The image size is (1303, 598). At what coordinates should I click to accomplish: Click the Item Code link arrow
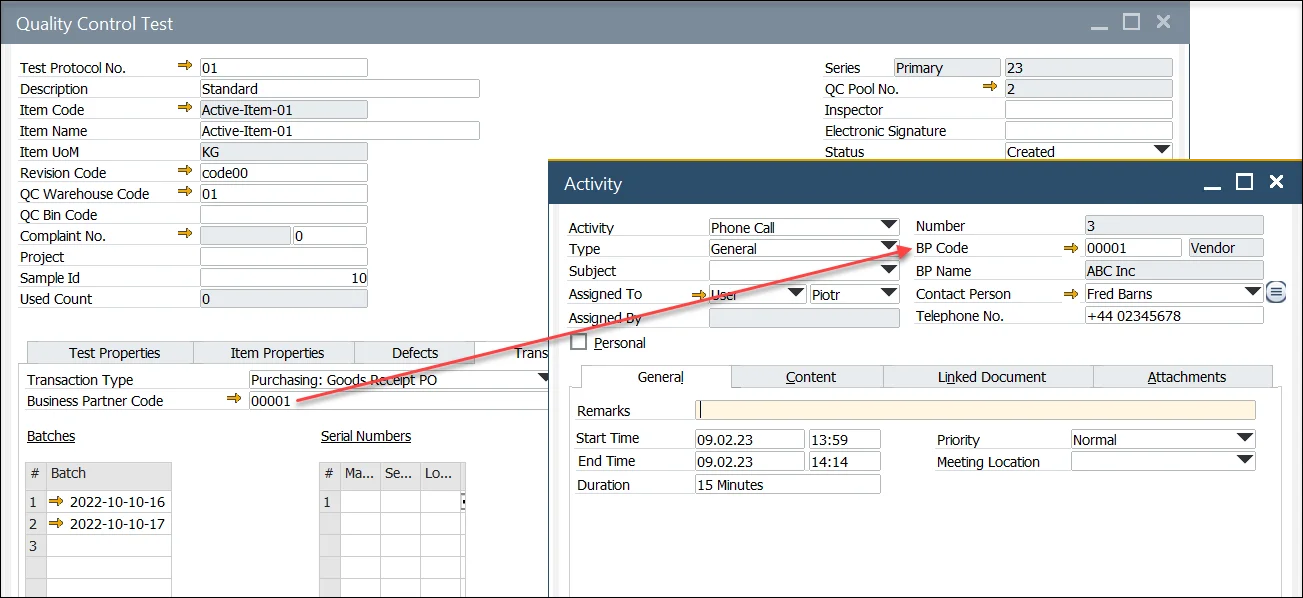(x=185, y=108)
